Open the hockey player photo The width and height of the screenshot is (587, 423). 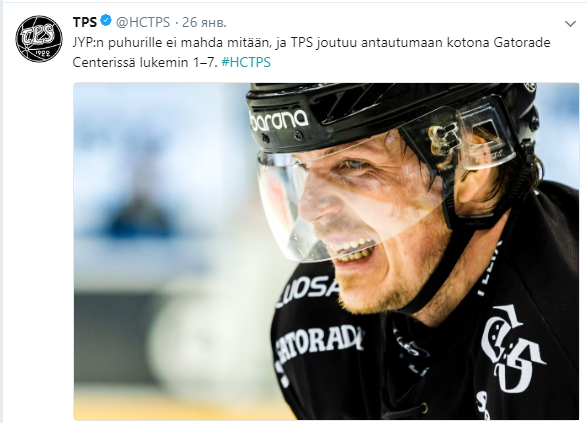tap(326, 251)
